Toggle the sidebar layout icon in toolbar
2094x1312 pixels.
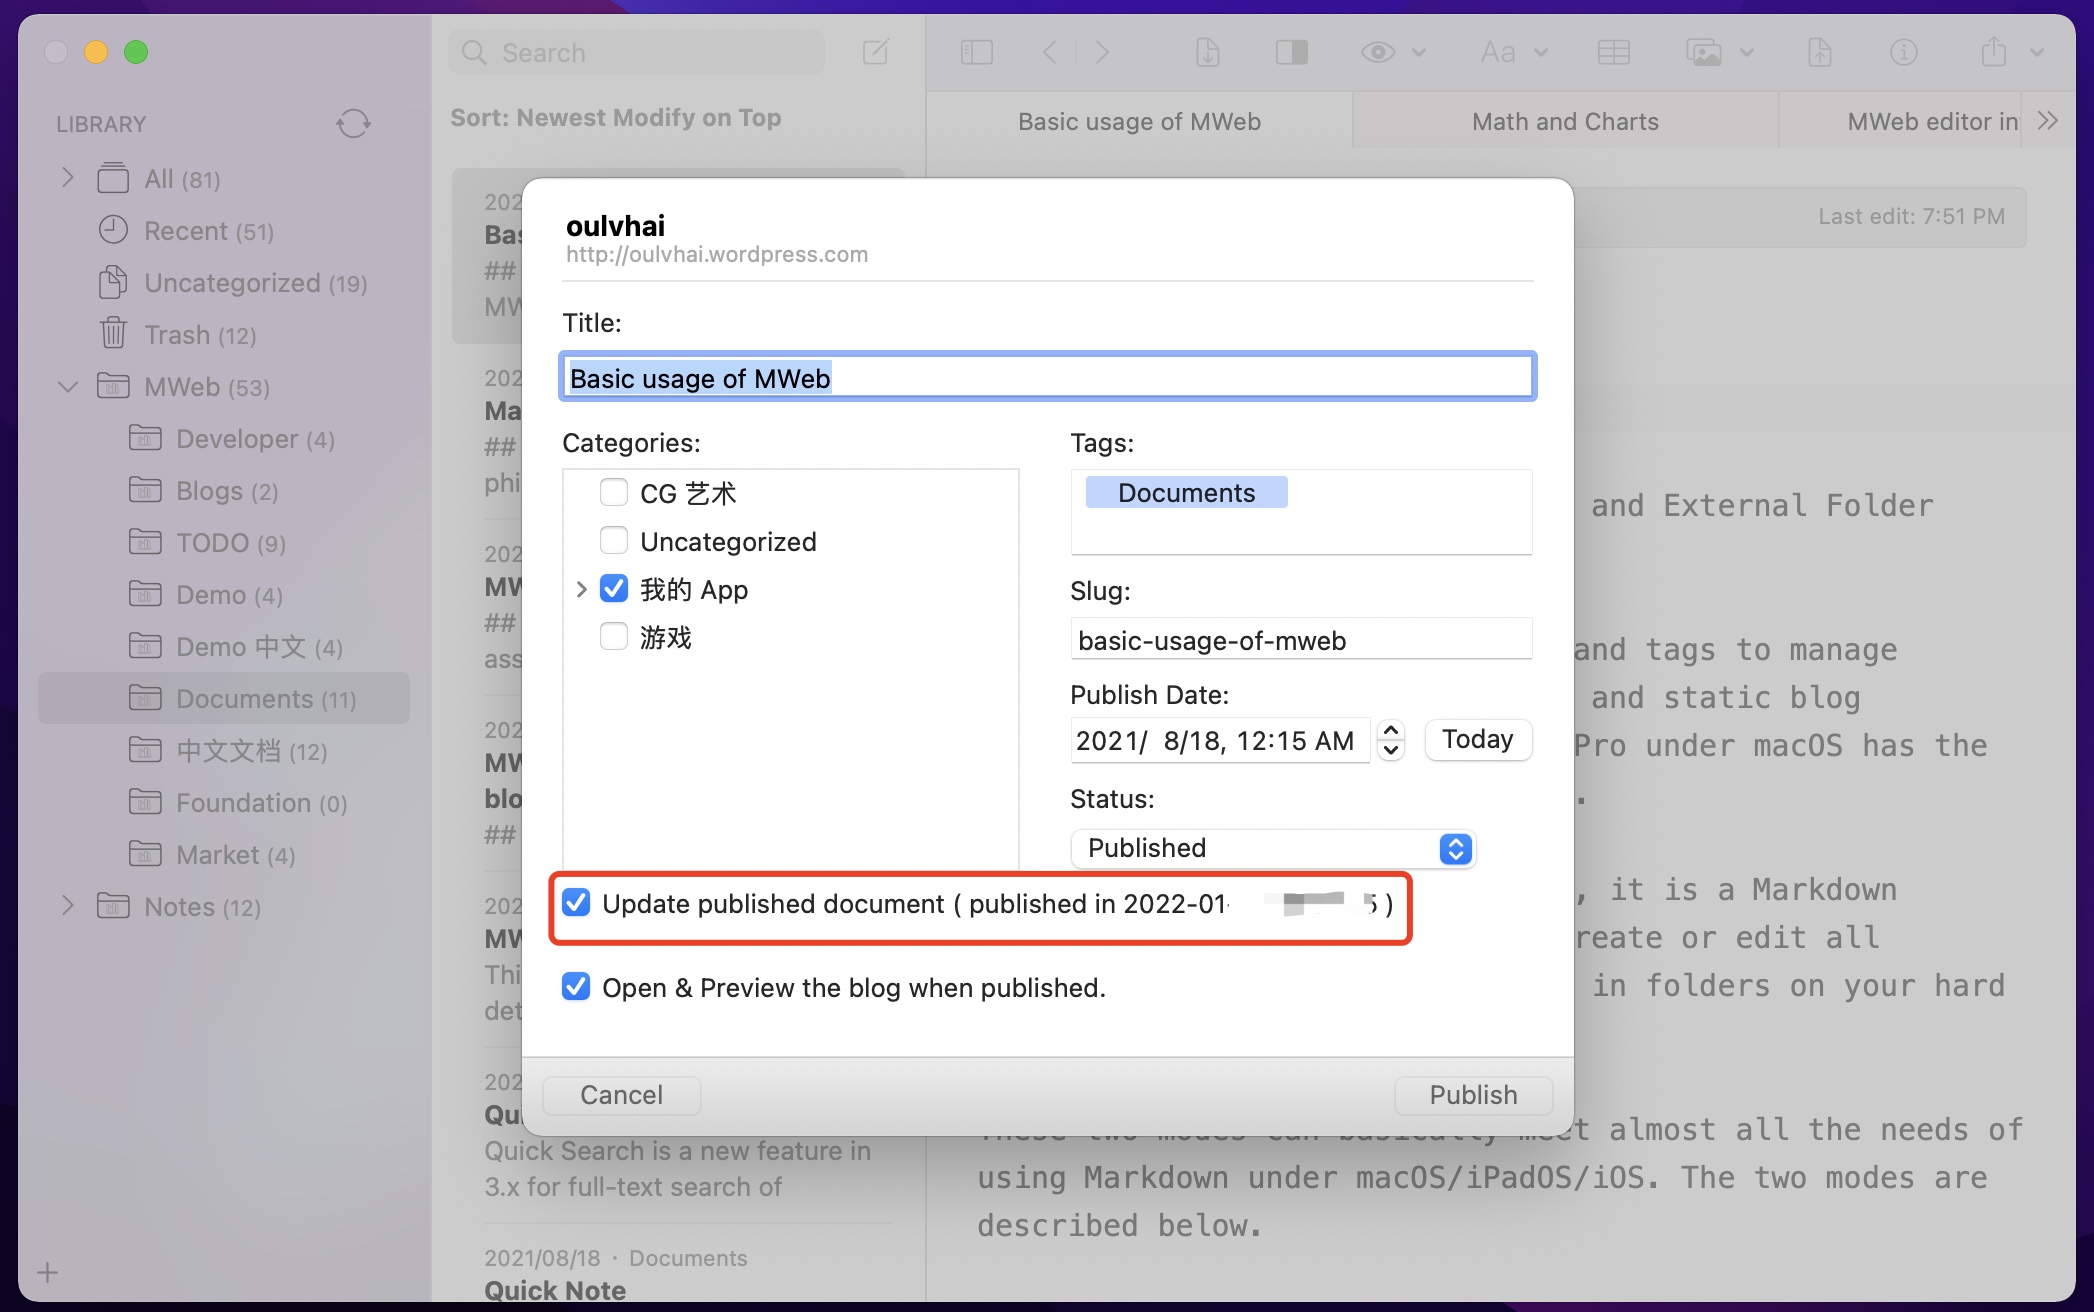(976, 52)
